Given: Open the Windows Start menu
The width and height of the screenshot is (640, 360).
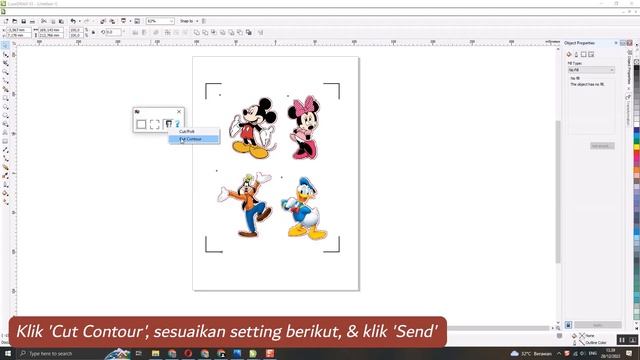Looking at the screenshot, I should [8, 353].
